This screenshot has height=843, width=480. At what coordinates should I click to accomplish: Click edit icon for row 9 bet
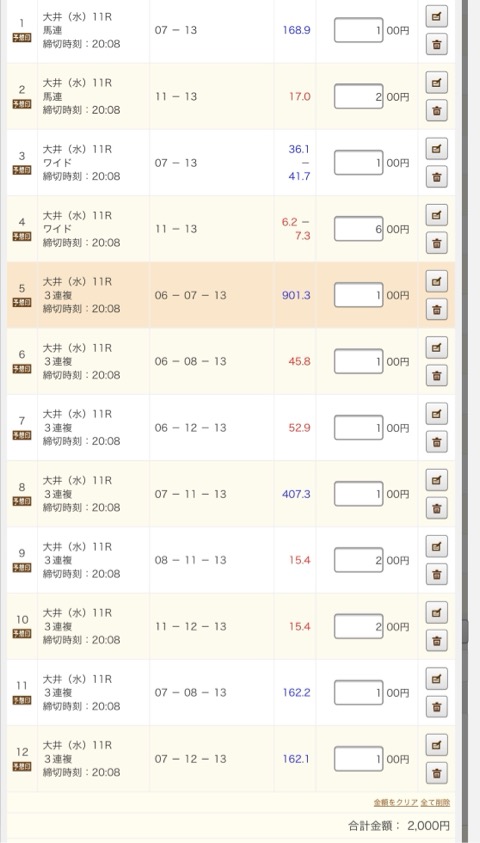(x=436, y=546)
